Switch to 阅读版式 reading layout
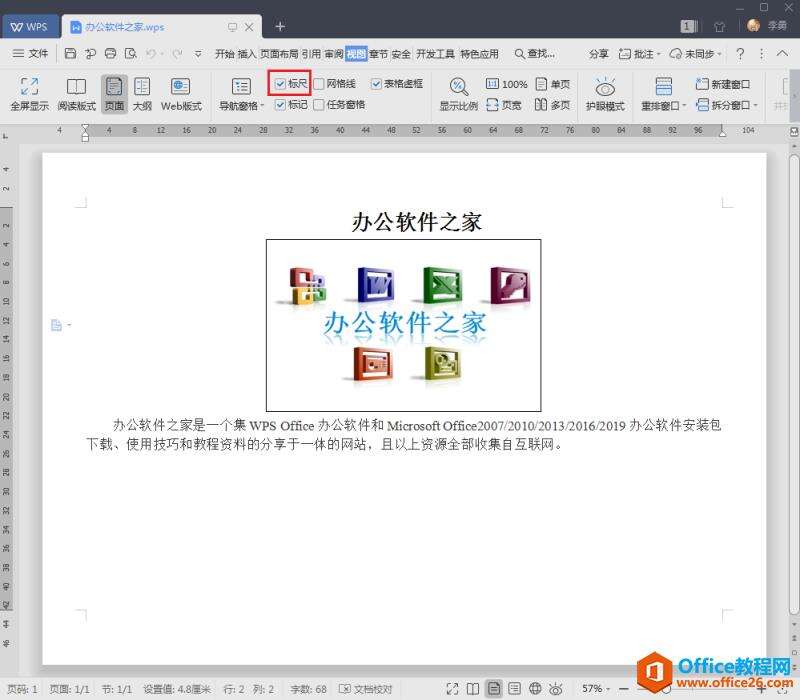The image size is (800, 700). [77, 94]
